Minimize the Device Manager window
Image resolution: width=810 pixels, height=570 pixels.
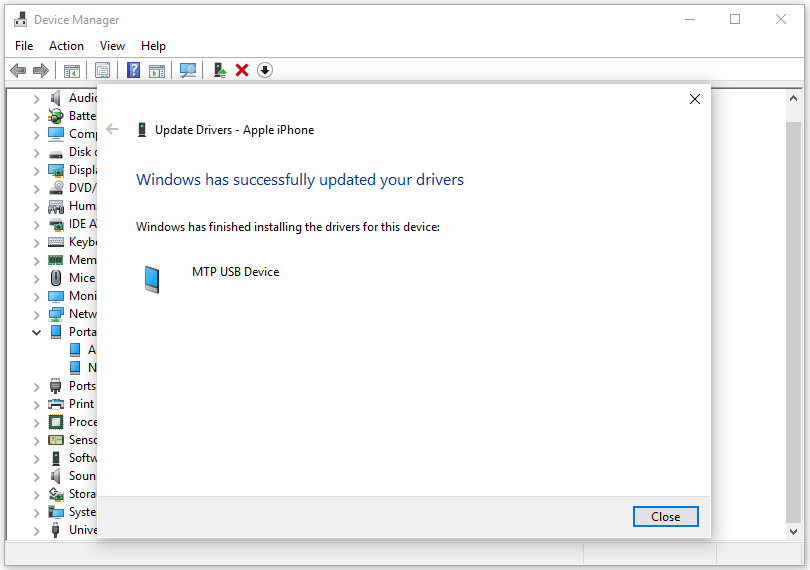tap(690, 20)
